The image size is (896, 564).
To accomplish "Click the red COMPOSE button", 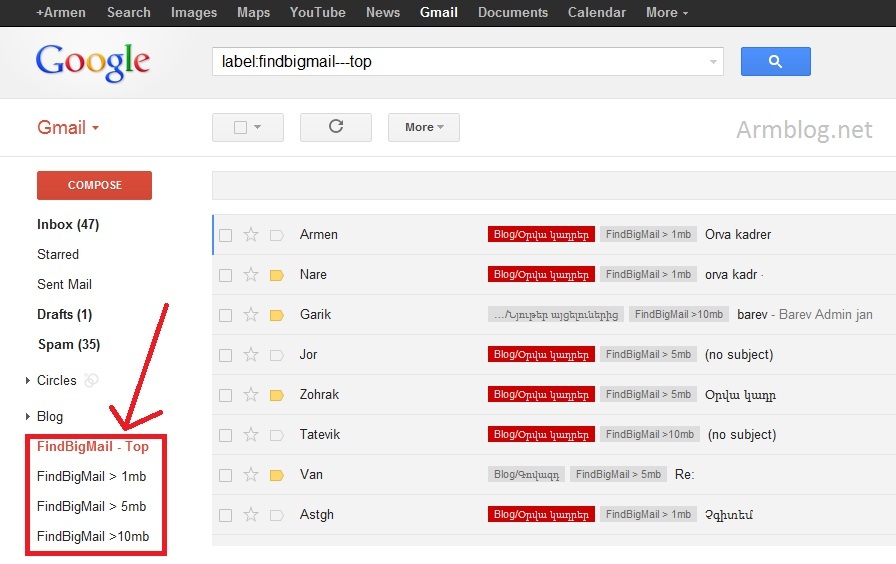I will 94,185.
